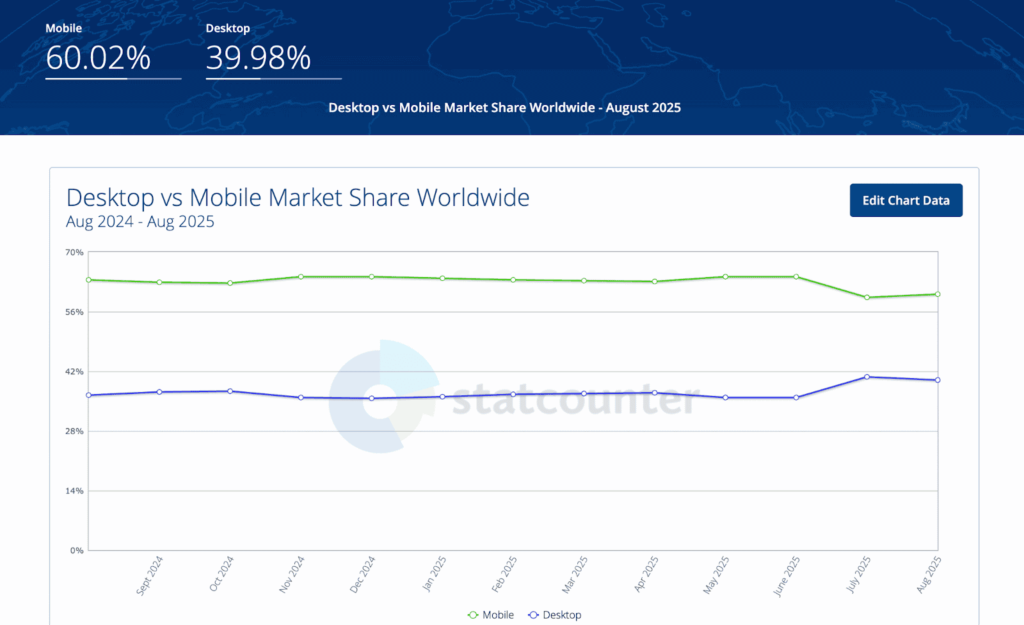Pick the Mobile data point for Aug 2025
The width and height of the screenshot is (1024, 625).
[x=938, y=294]
